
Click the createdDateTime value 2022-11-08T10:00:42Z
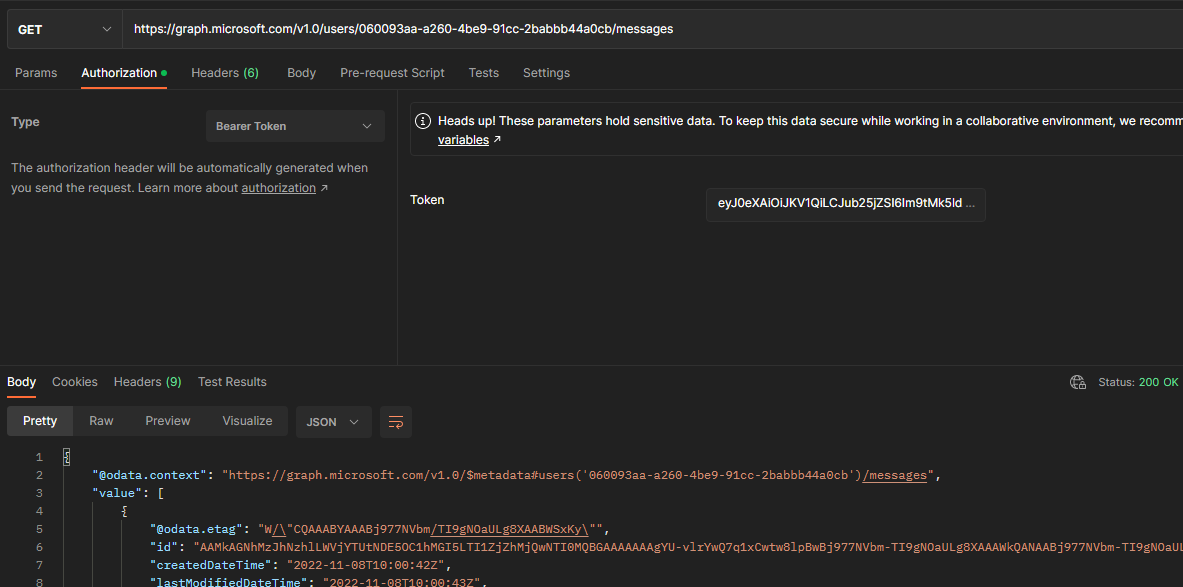[367, 565]
